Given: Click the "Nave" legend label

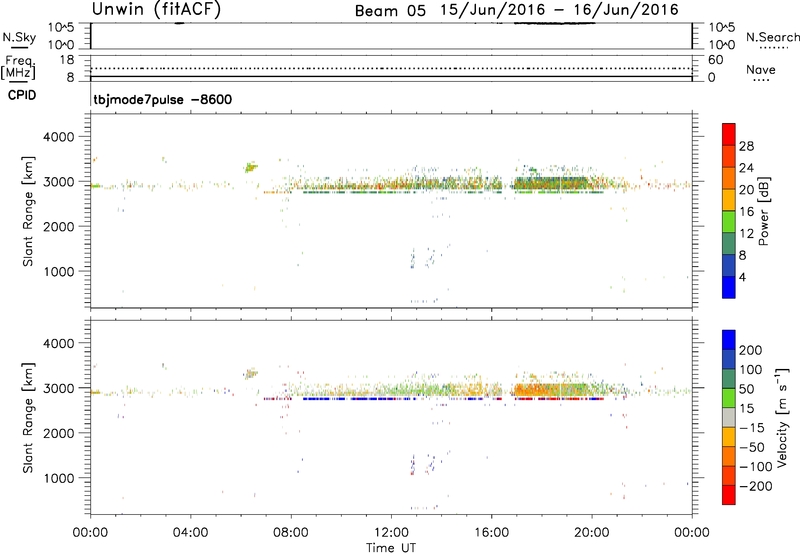Looking at the screenshot, I should pos(761,69).
